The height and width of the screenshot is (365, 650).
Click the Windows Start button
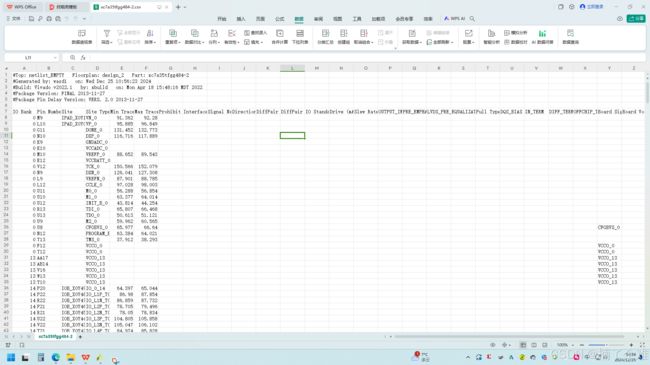point(11,358)
